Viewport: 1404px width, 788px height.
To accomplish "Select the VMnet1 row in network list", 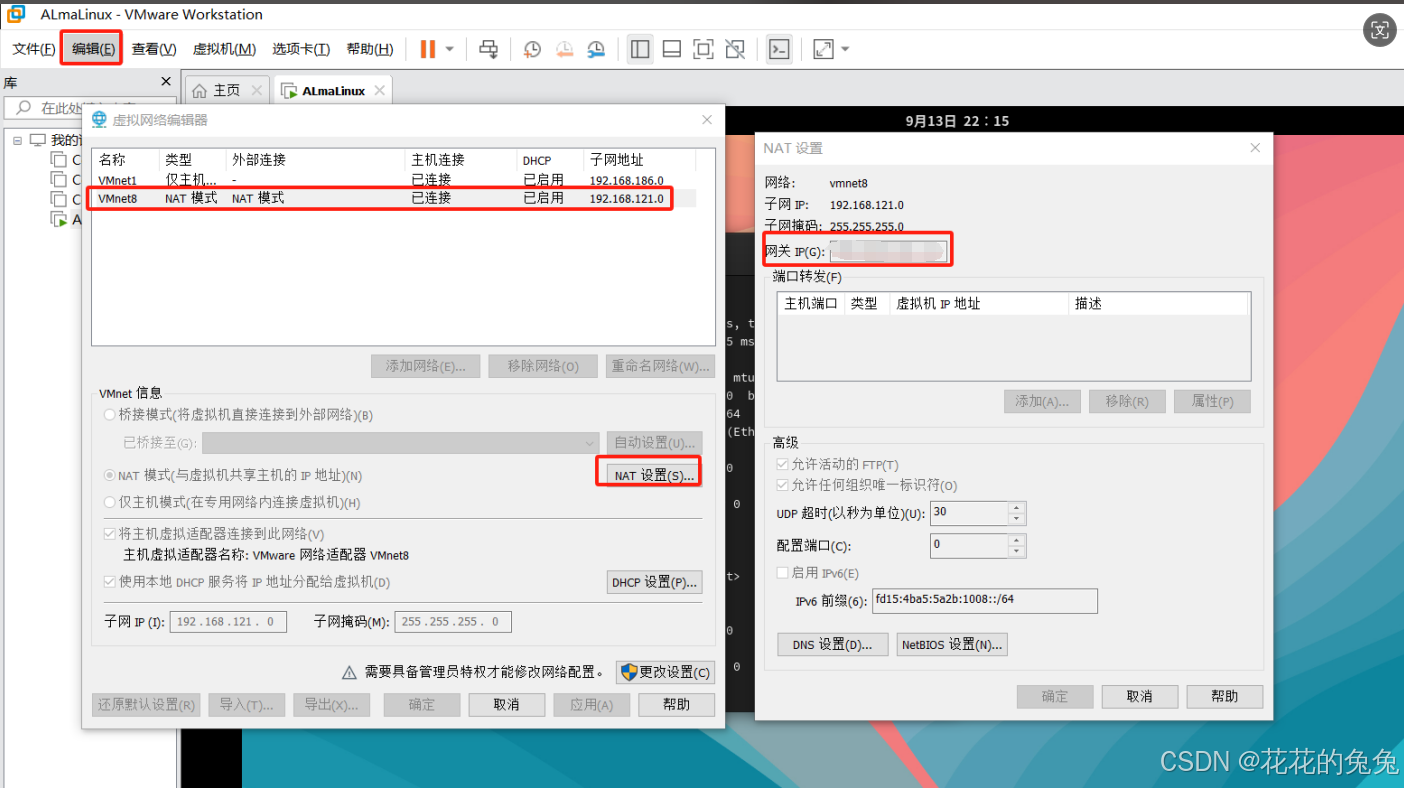I will point(393,180).
